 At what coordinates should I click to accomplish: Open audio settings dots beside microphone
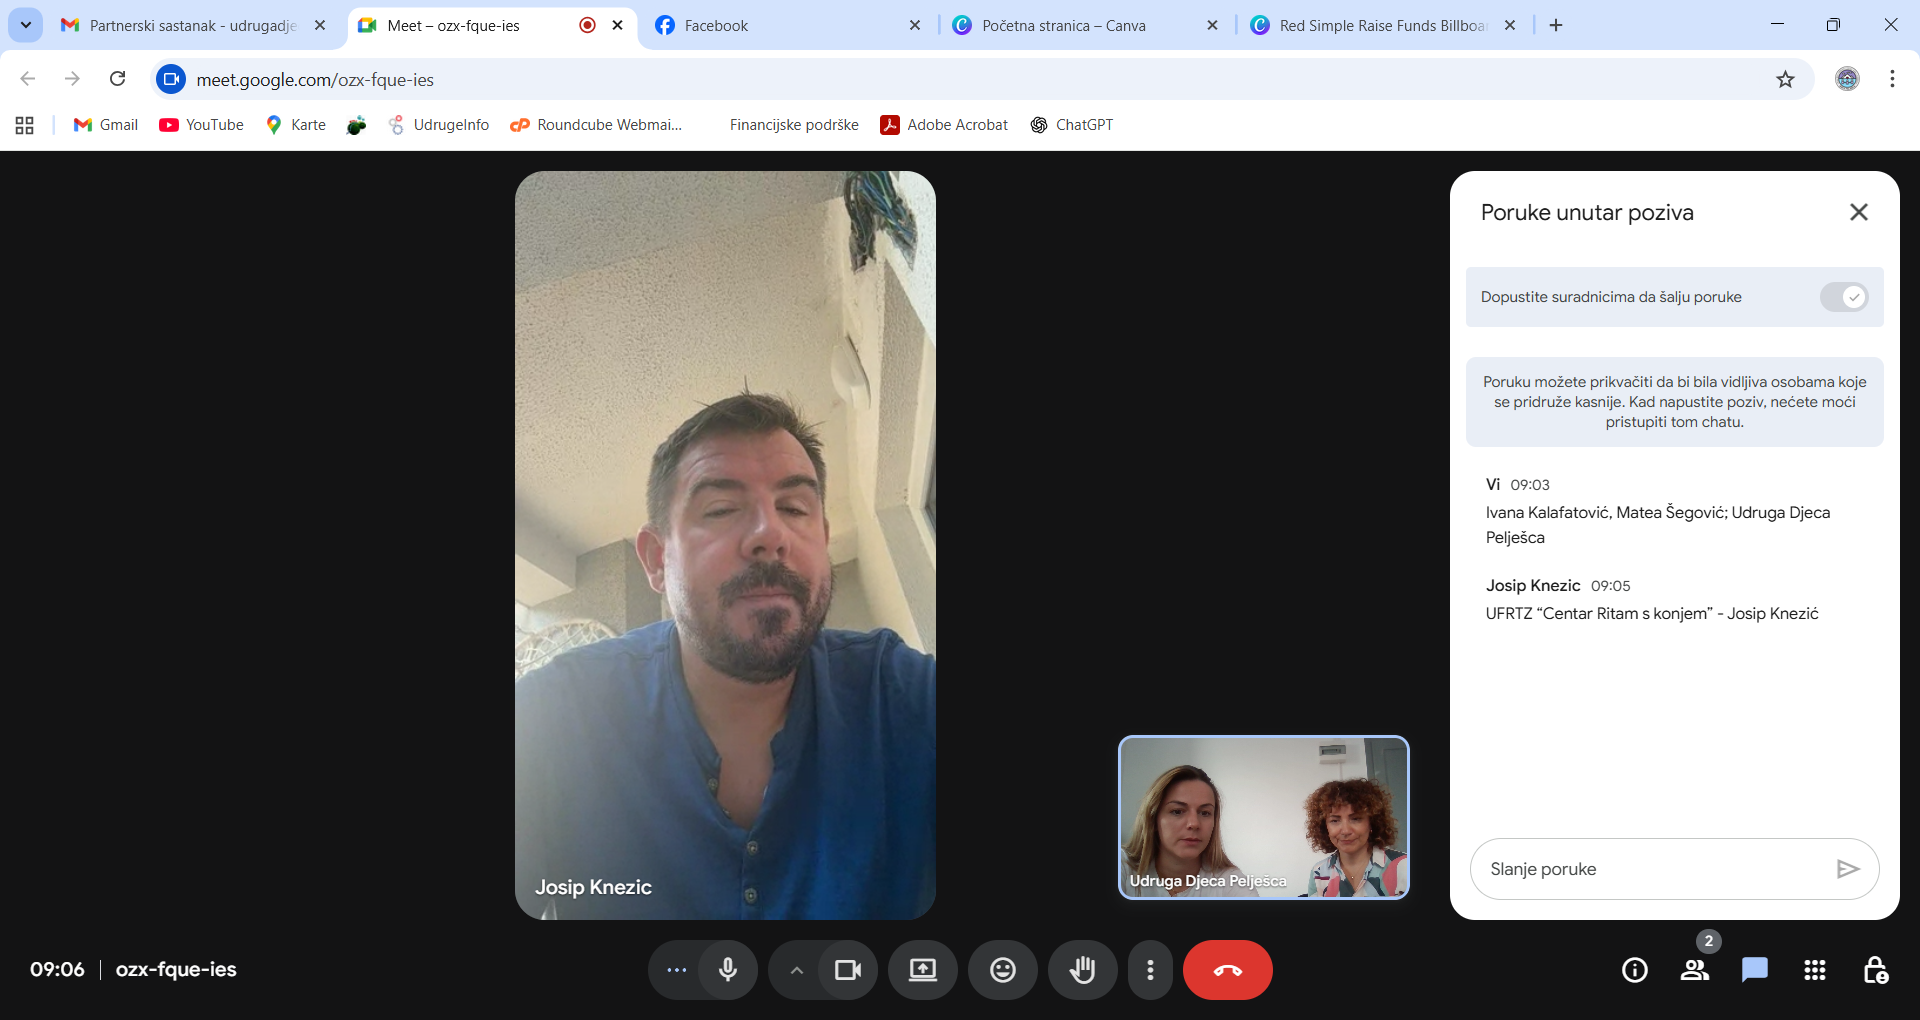pyautogui.click(x=676, y=970)
